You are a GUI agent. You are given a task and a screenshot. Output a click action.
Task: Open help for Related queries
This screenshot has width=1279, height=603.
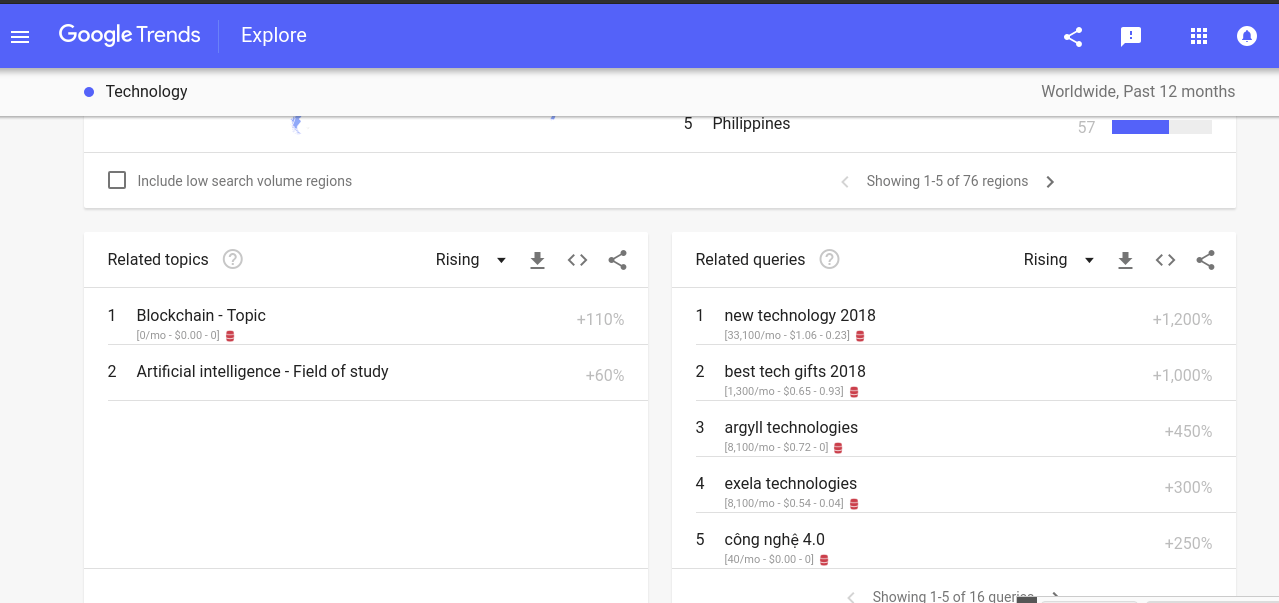point(829,260)
